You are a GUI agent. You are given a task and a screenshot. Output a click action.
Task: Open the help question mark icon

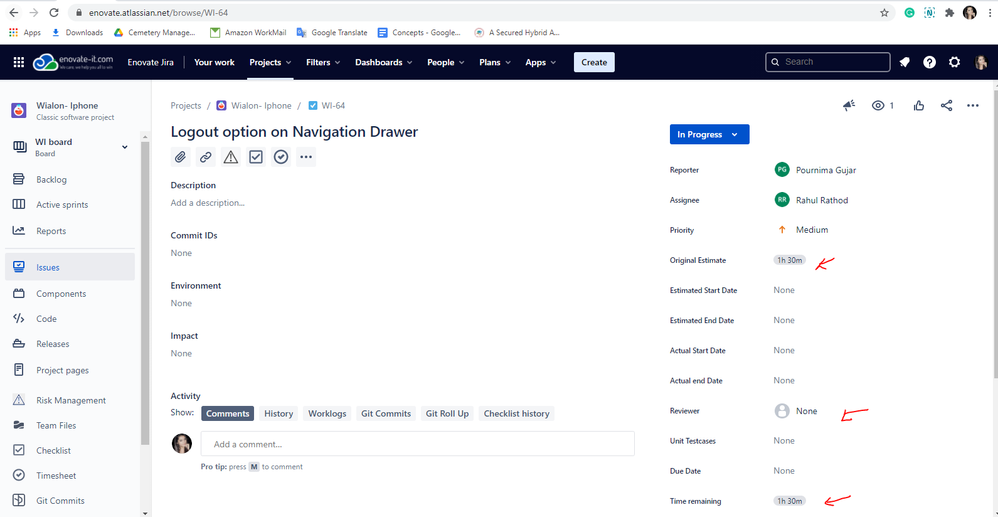(929, 62)
